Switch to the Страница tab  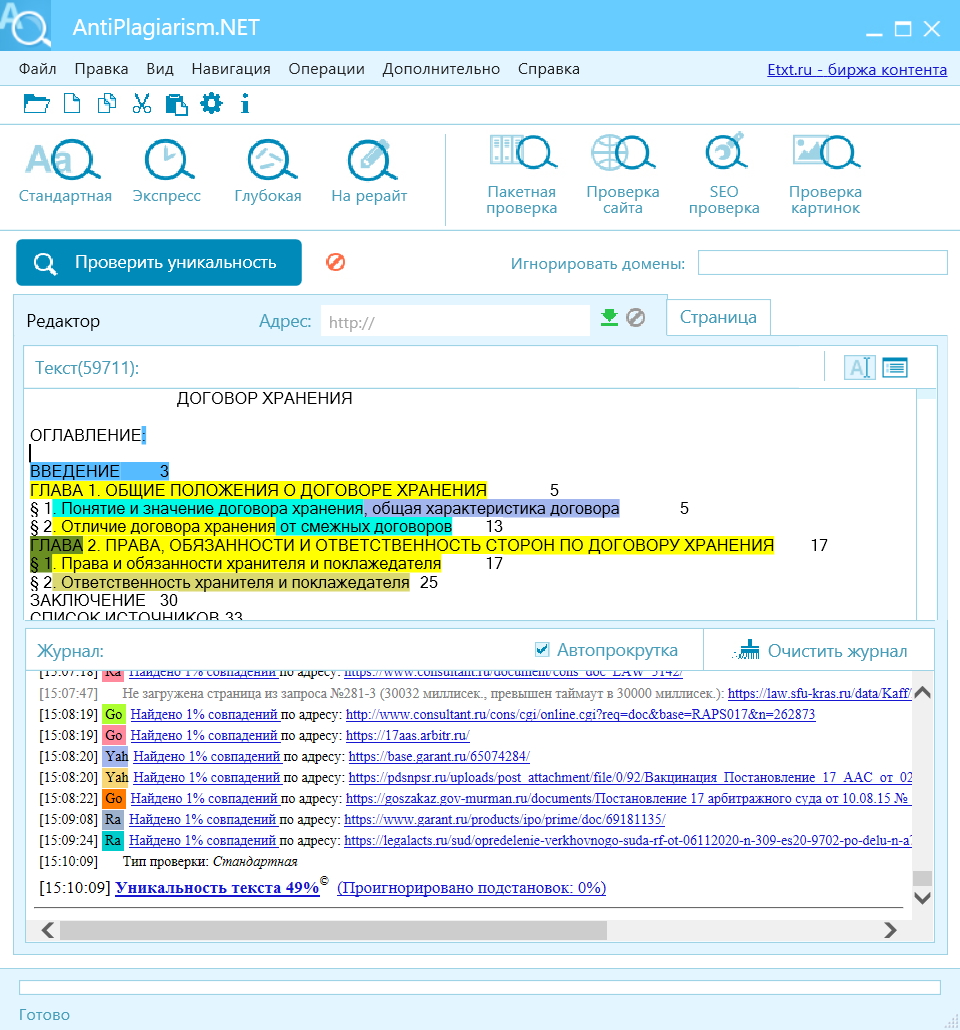[x=718, y=317]
